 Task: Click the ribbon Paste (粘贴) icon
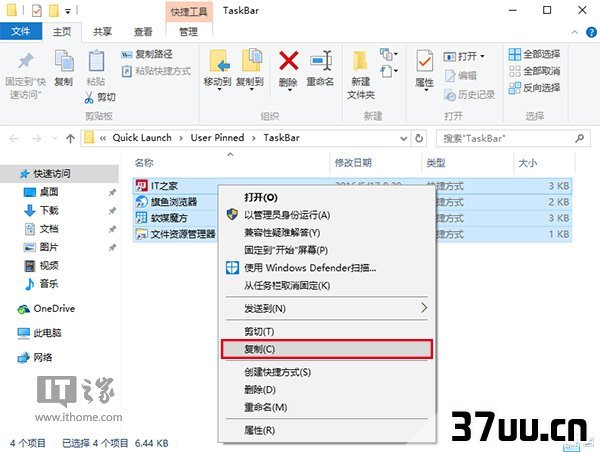[96, 61]
